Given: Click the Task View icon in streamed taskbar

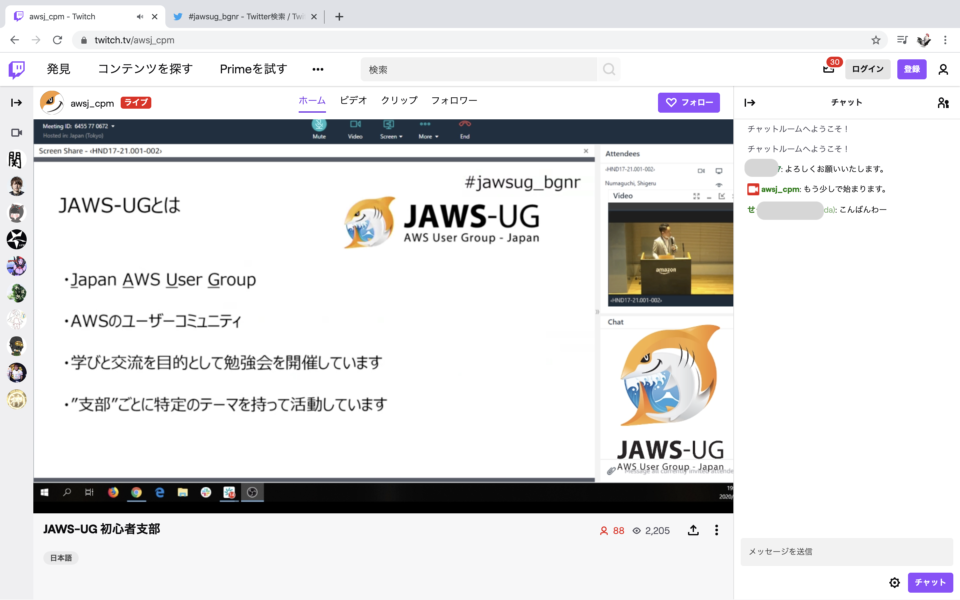Looking at the screenshot, I should tap(89, 492).
